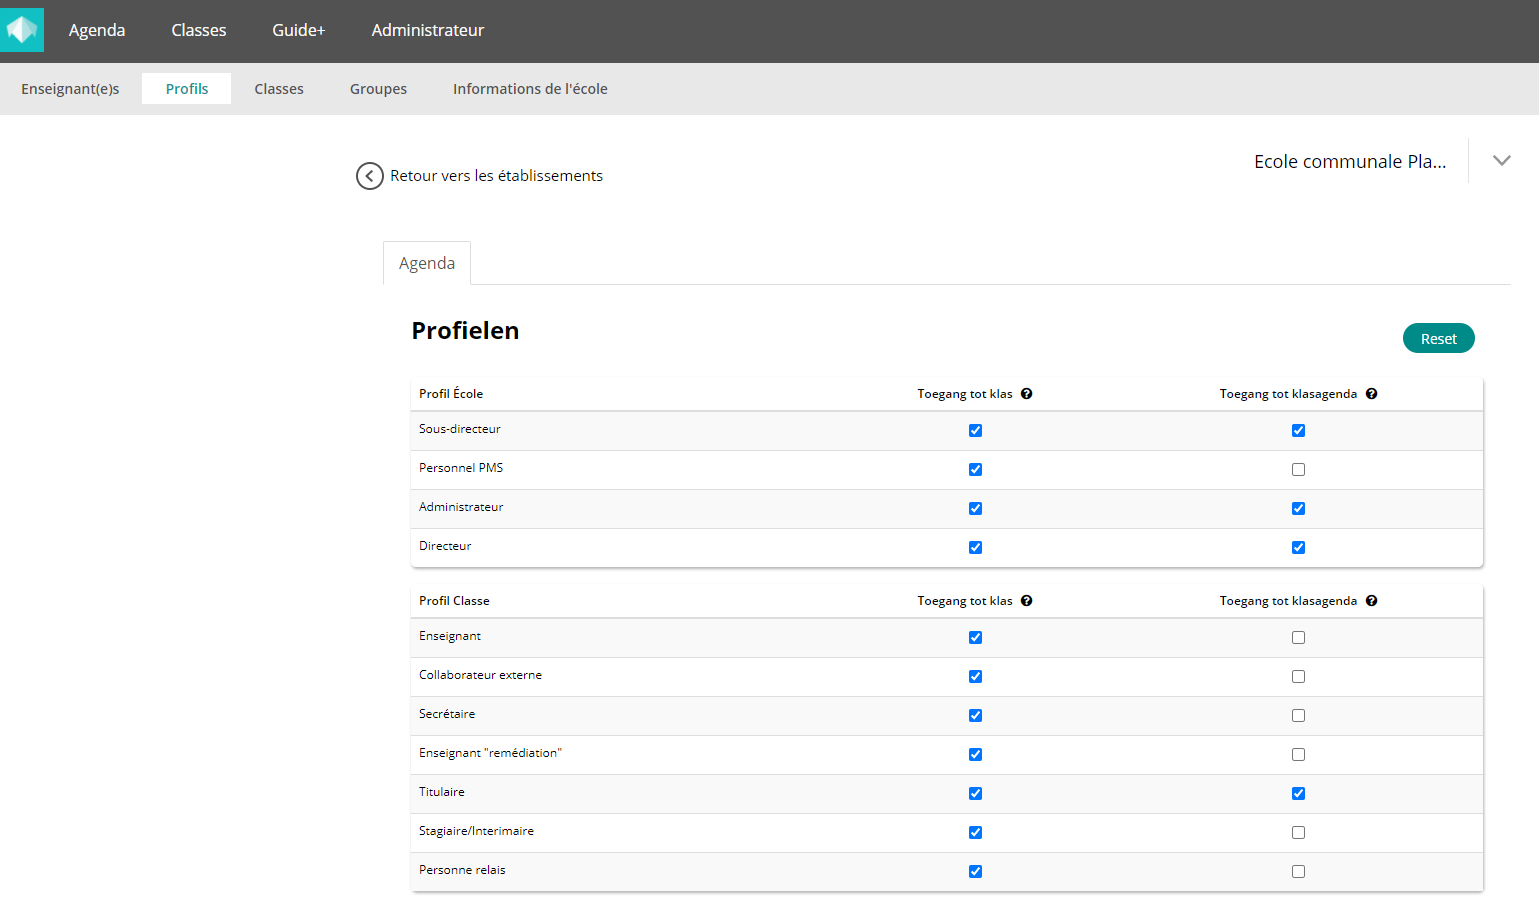1539x902 pixels.
Task: Select the Agenda sub-tab above Profielen
Action: pyautogui.click(x=427, y=263)
